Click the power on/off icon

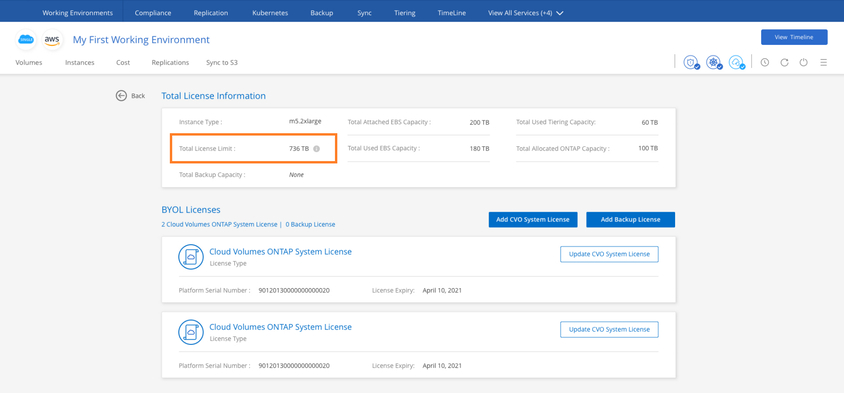804,62
